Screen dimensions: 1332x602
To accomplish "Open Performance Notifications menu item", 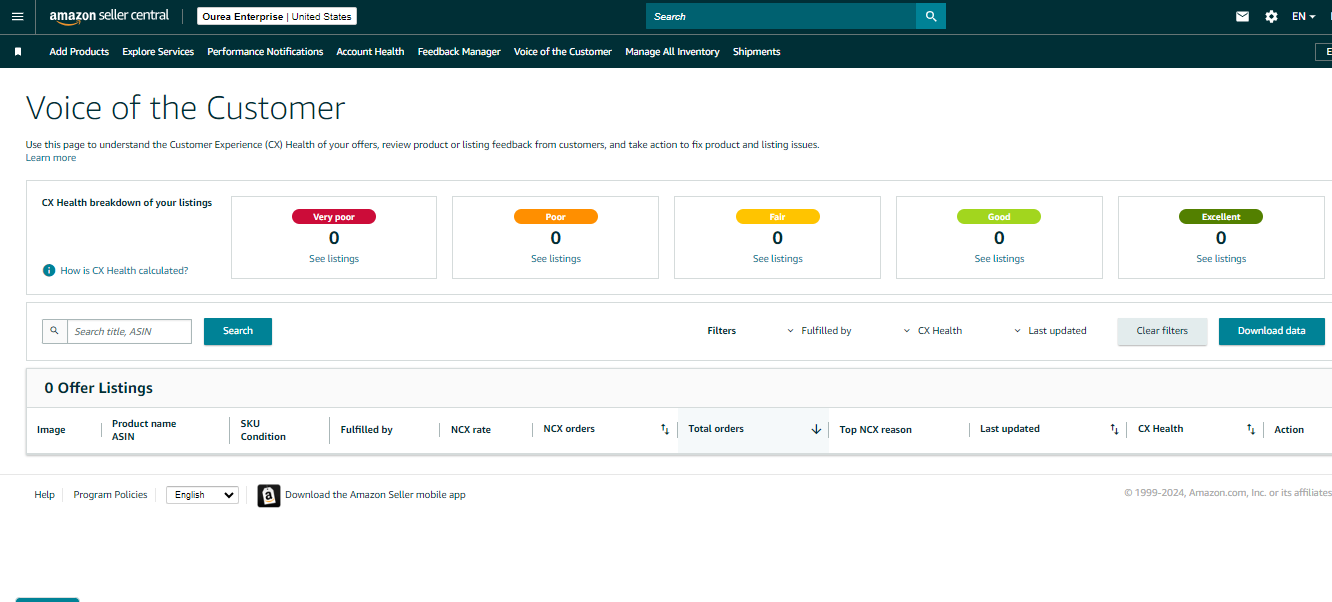I will tap(265, 52).
